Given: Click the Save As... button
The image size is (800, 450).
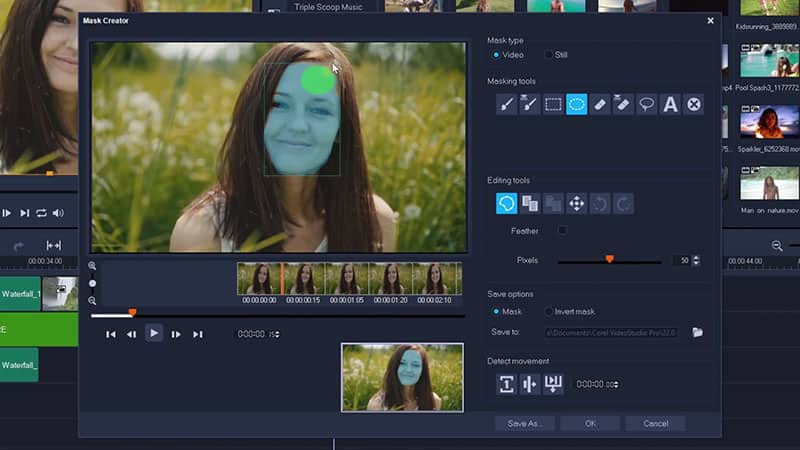Looking at the screenshot, I should tap(525, 424).
